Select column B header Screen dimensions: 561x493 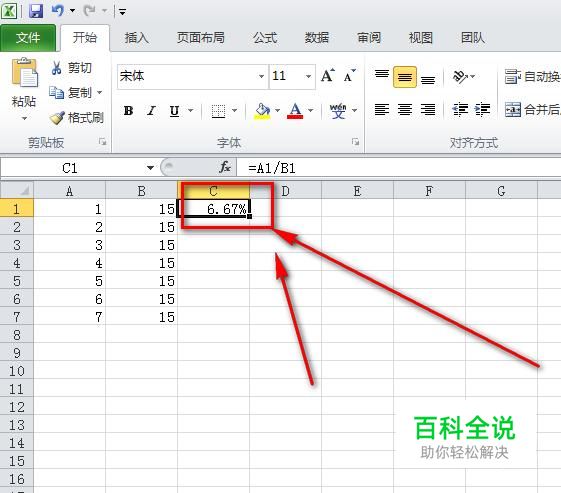click(x=142, y=191)
